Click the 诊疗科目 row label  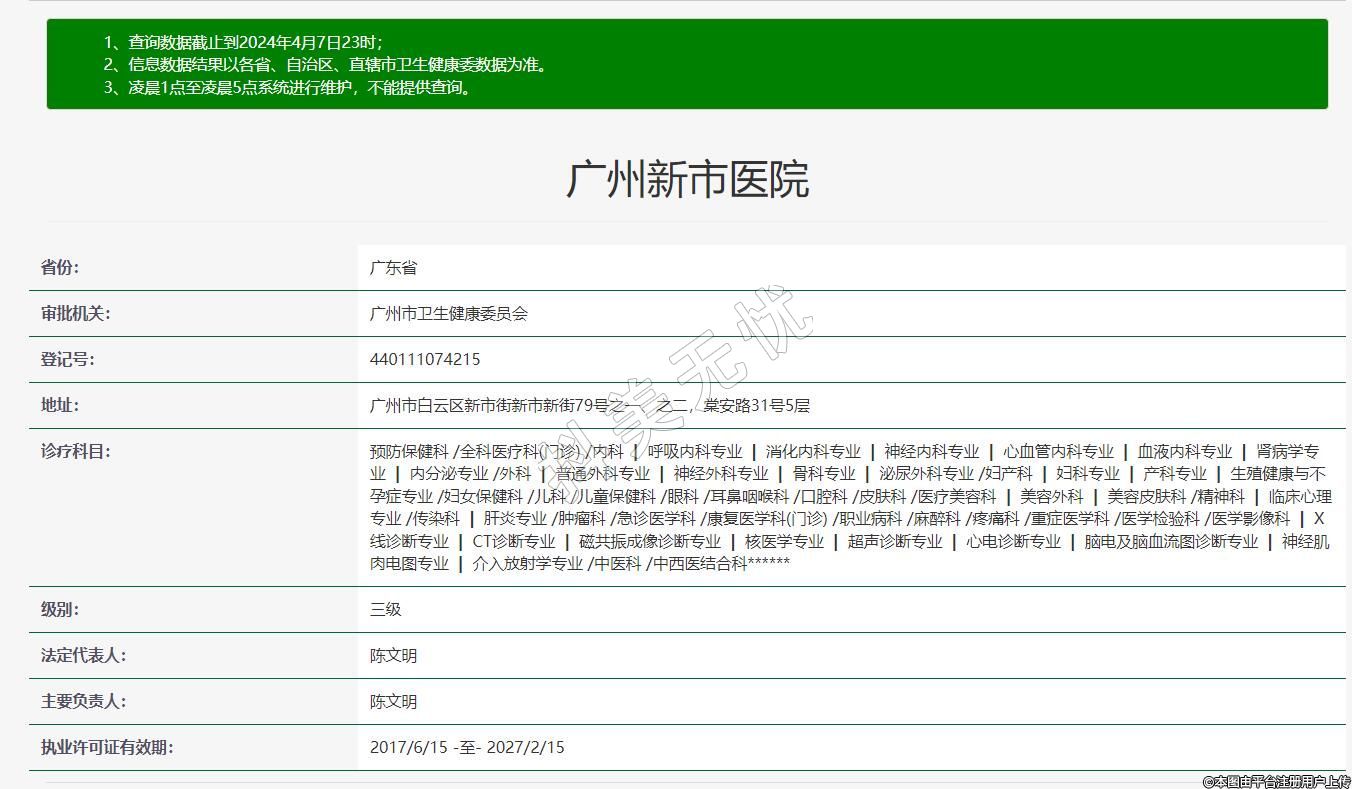click(75, 452)
